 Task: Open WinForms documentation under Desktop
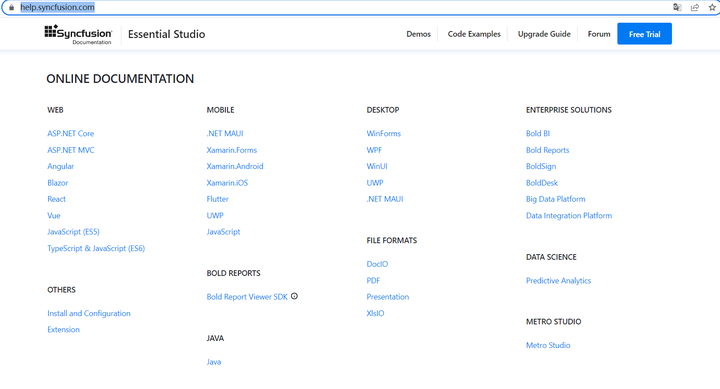(x=383, y=134)
